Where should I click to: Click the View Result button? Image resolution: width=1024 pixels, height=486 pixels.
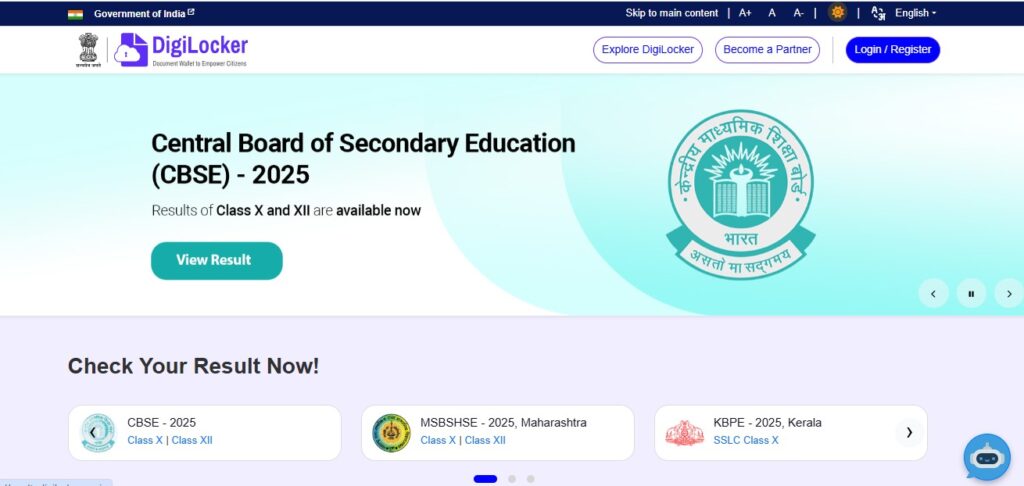217,261
